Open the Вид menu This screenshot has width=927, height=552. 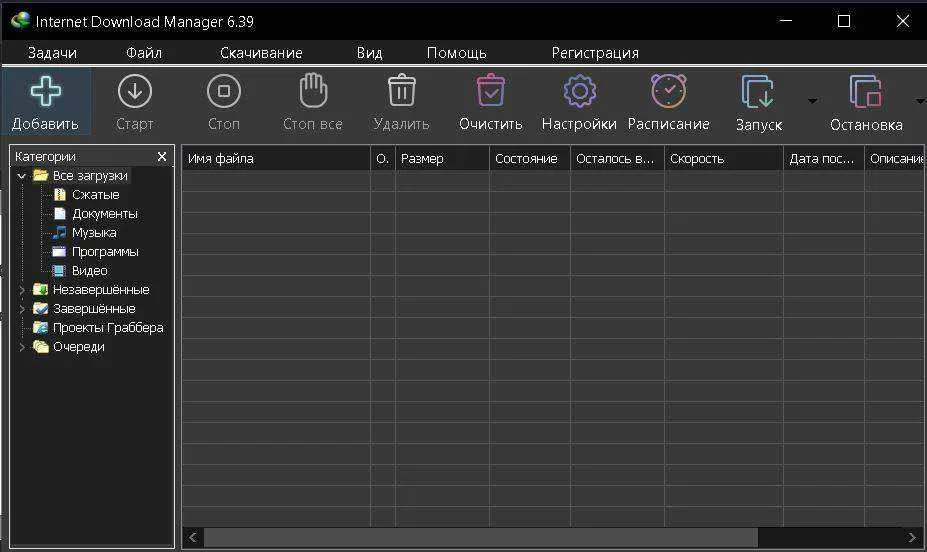coord(369,53)
